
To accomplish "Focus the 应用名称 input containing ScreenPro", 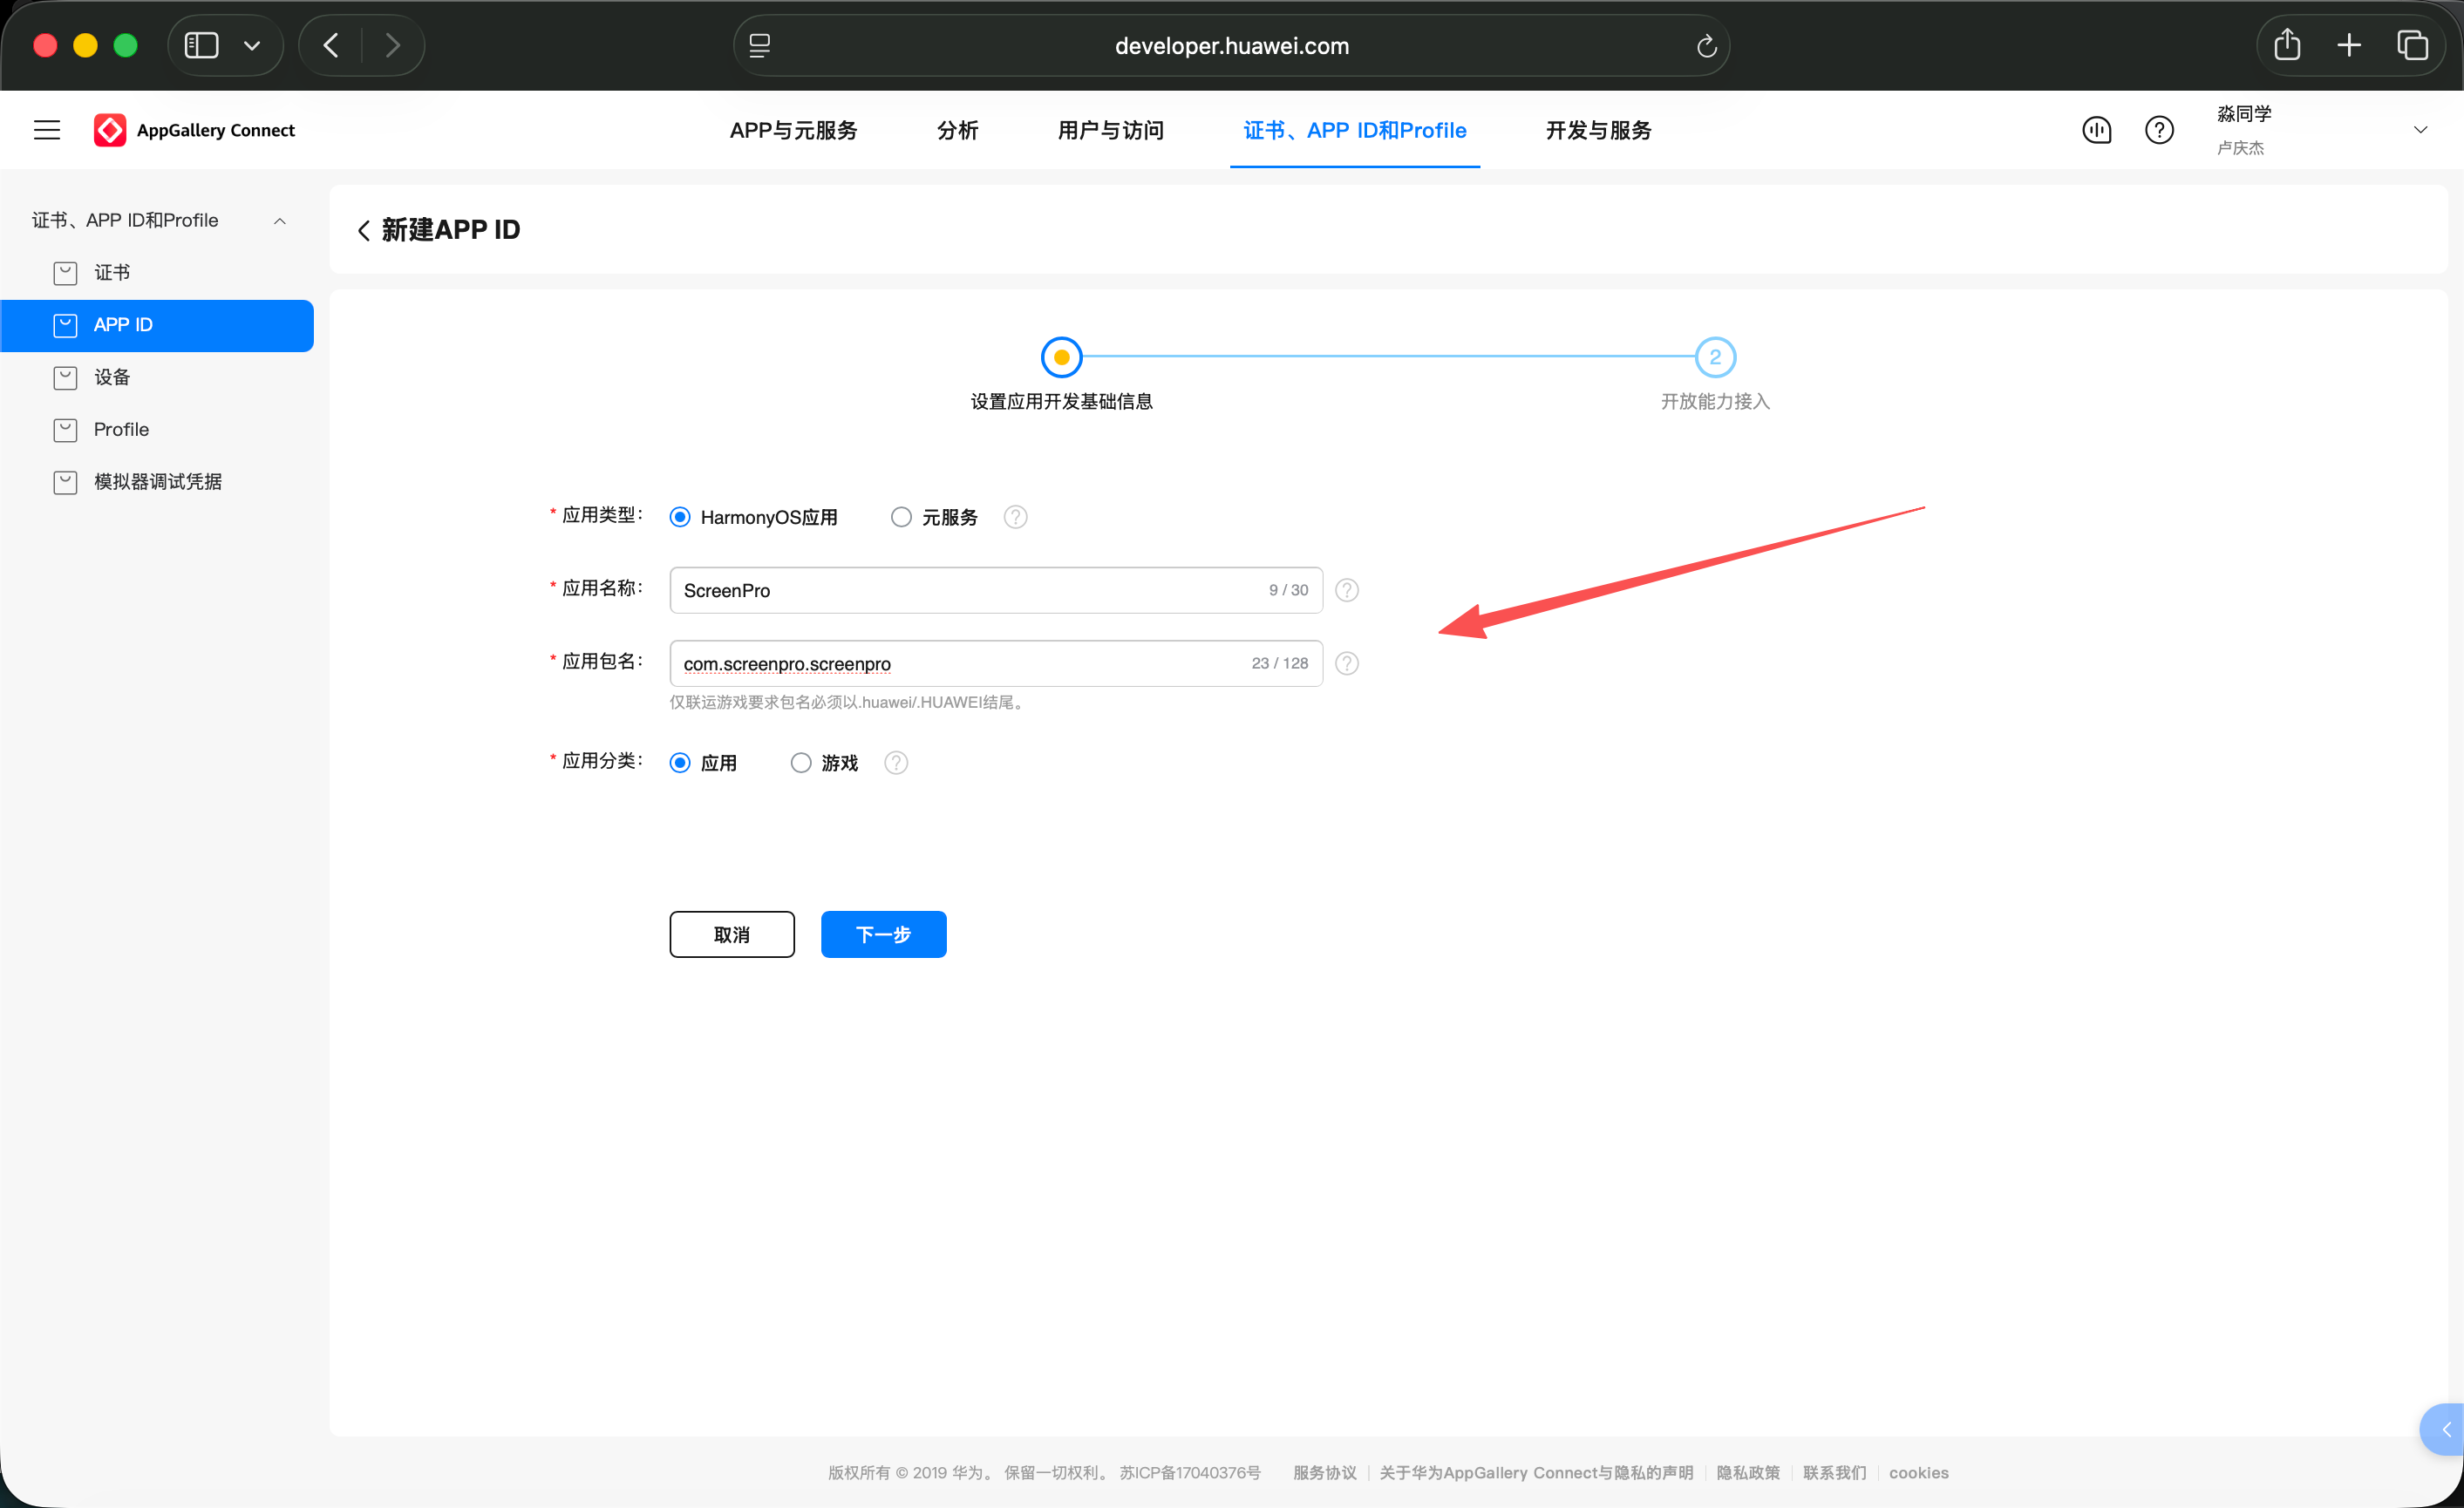I will pos(996,590).
